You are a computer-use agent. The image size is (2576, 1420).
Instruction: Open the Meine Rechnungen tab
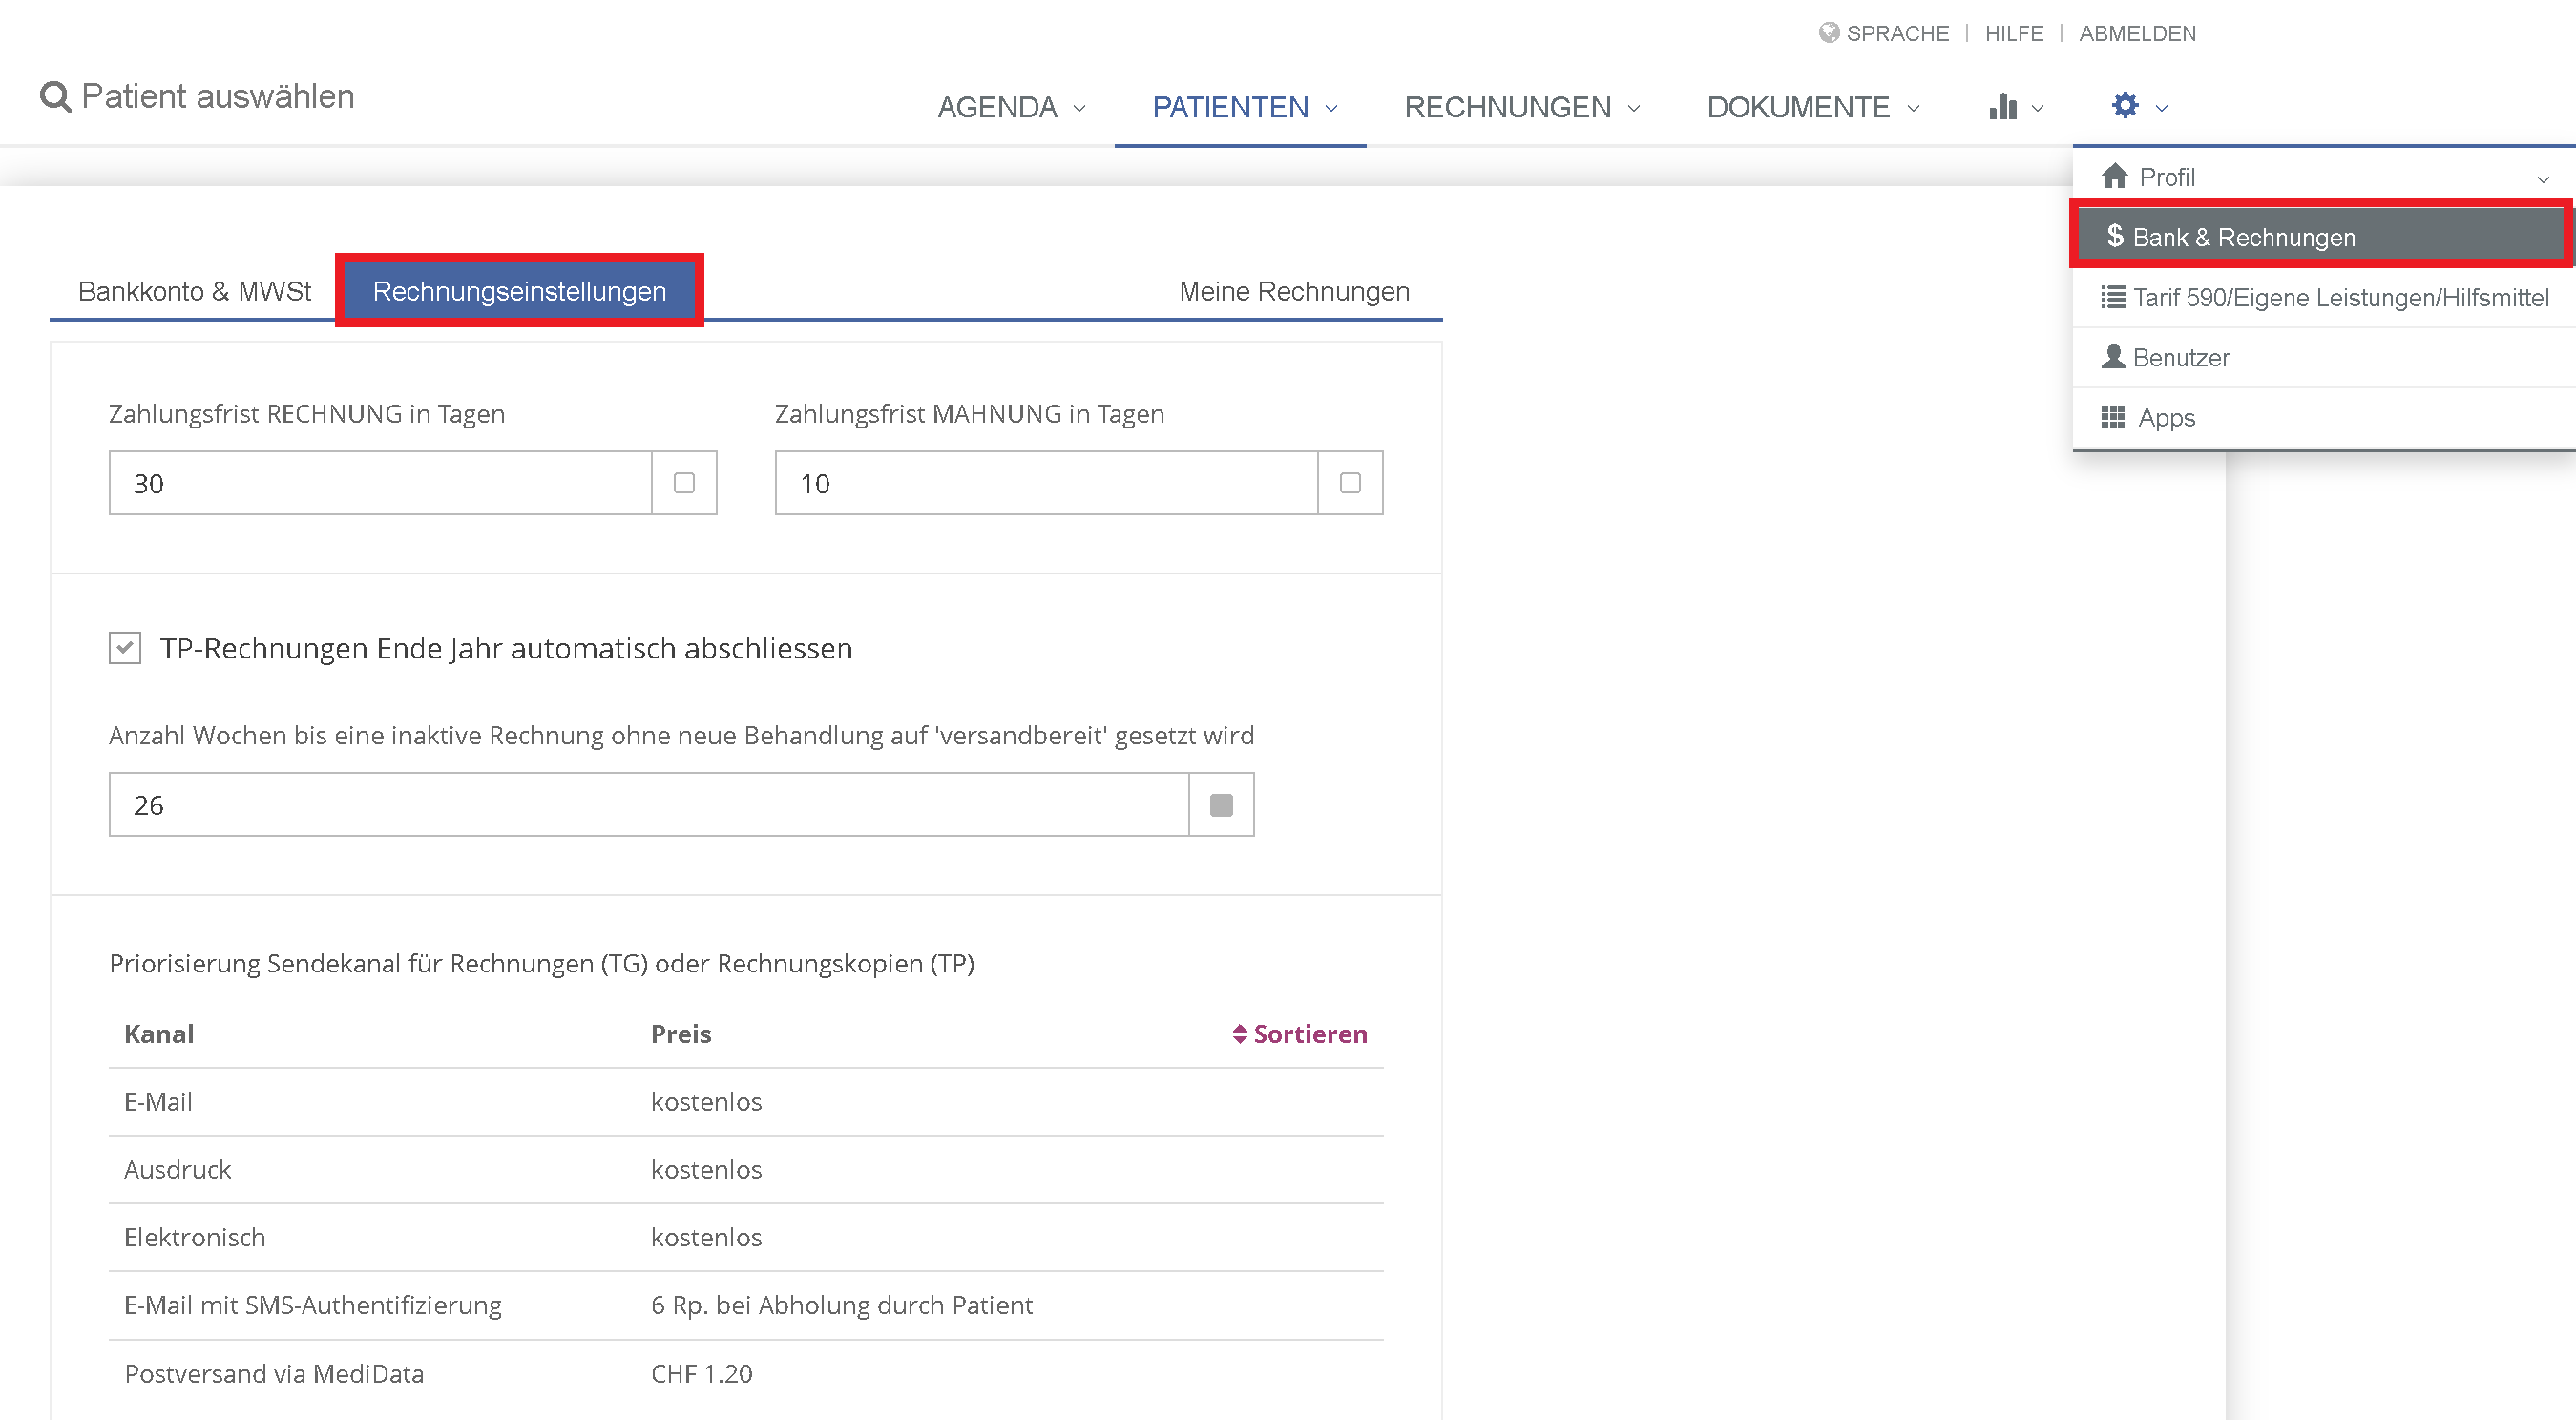tap(1294, 291)
